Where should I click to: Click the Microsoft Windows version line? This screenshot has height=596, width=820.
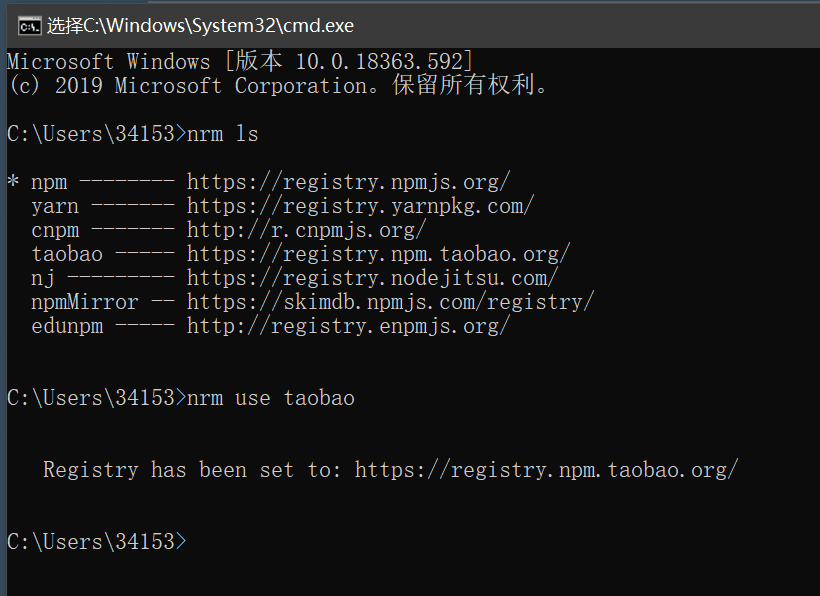point(240,62)
